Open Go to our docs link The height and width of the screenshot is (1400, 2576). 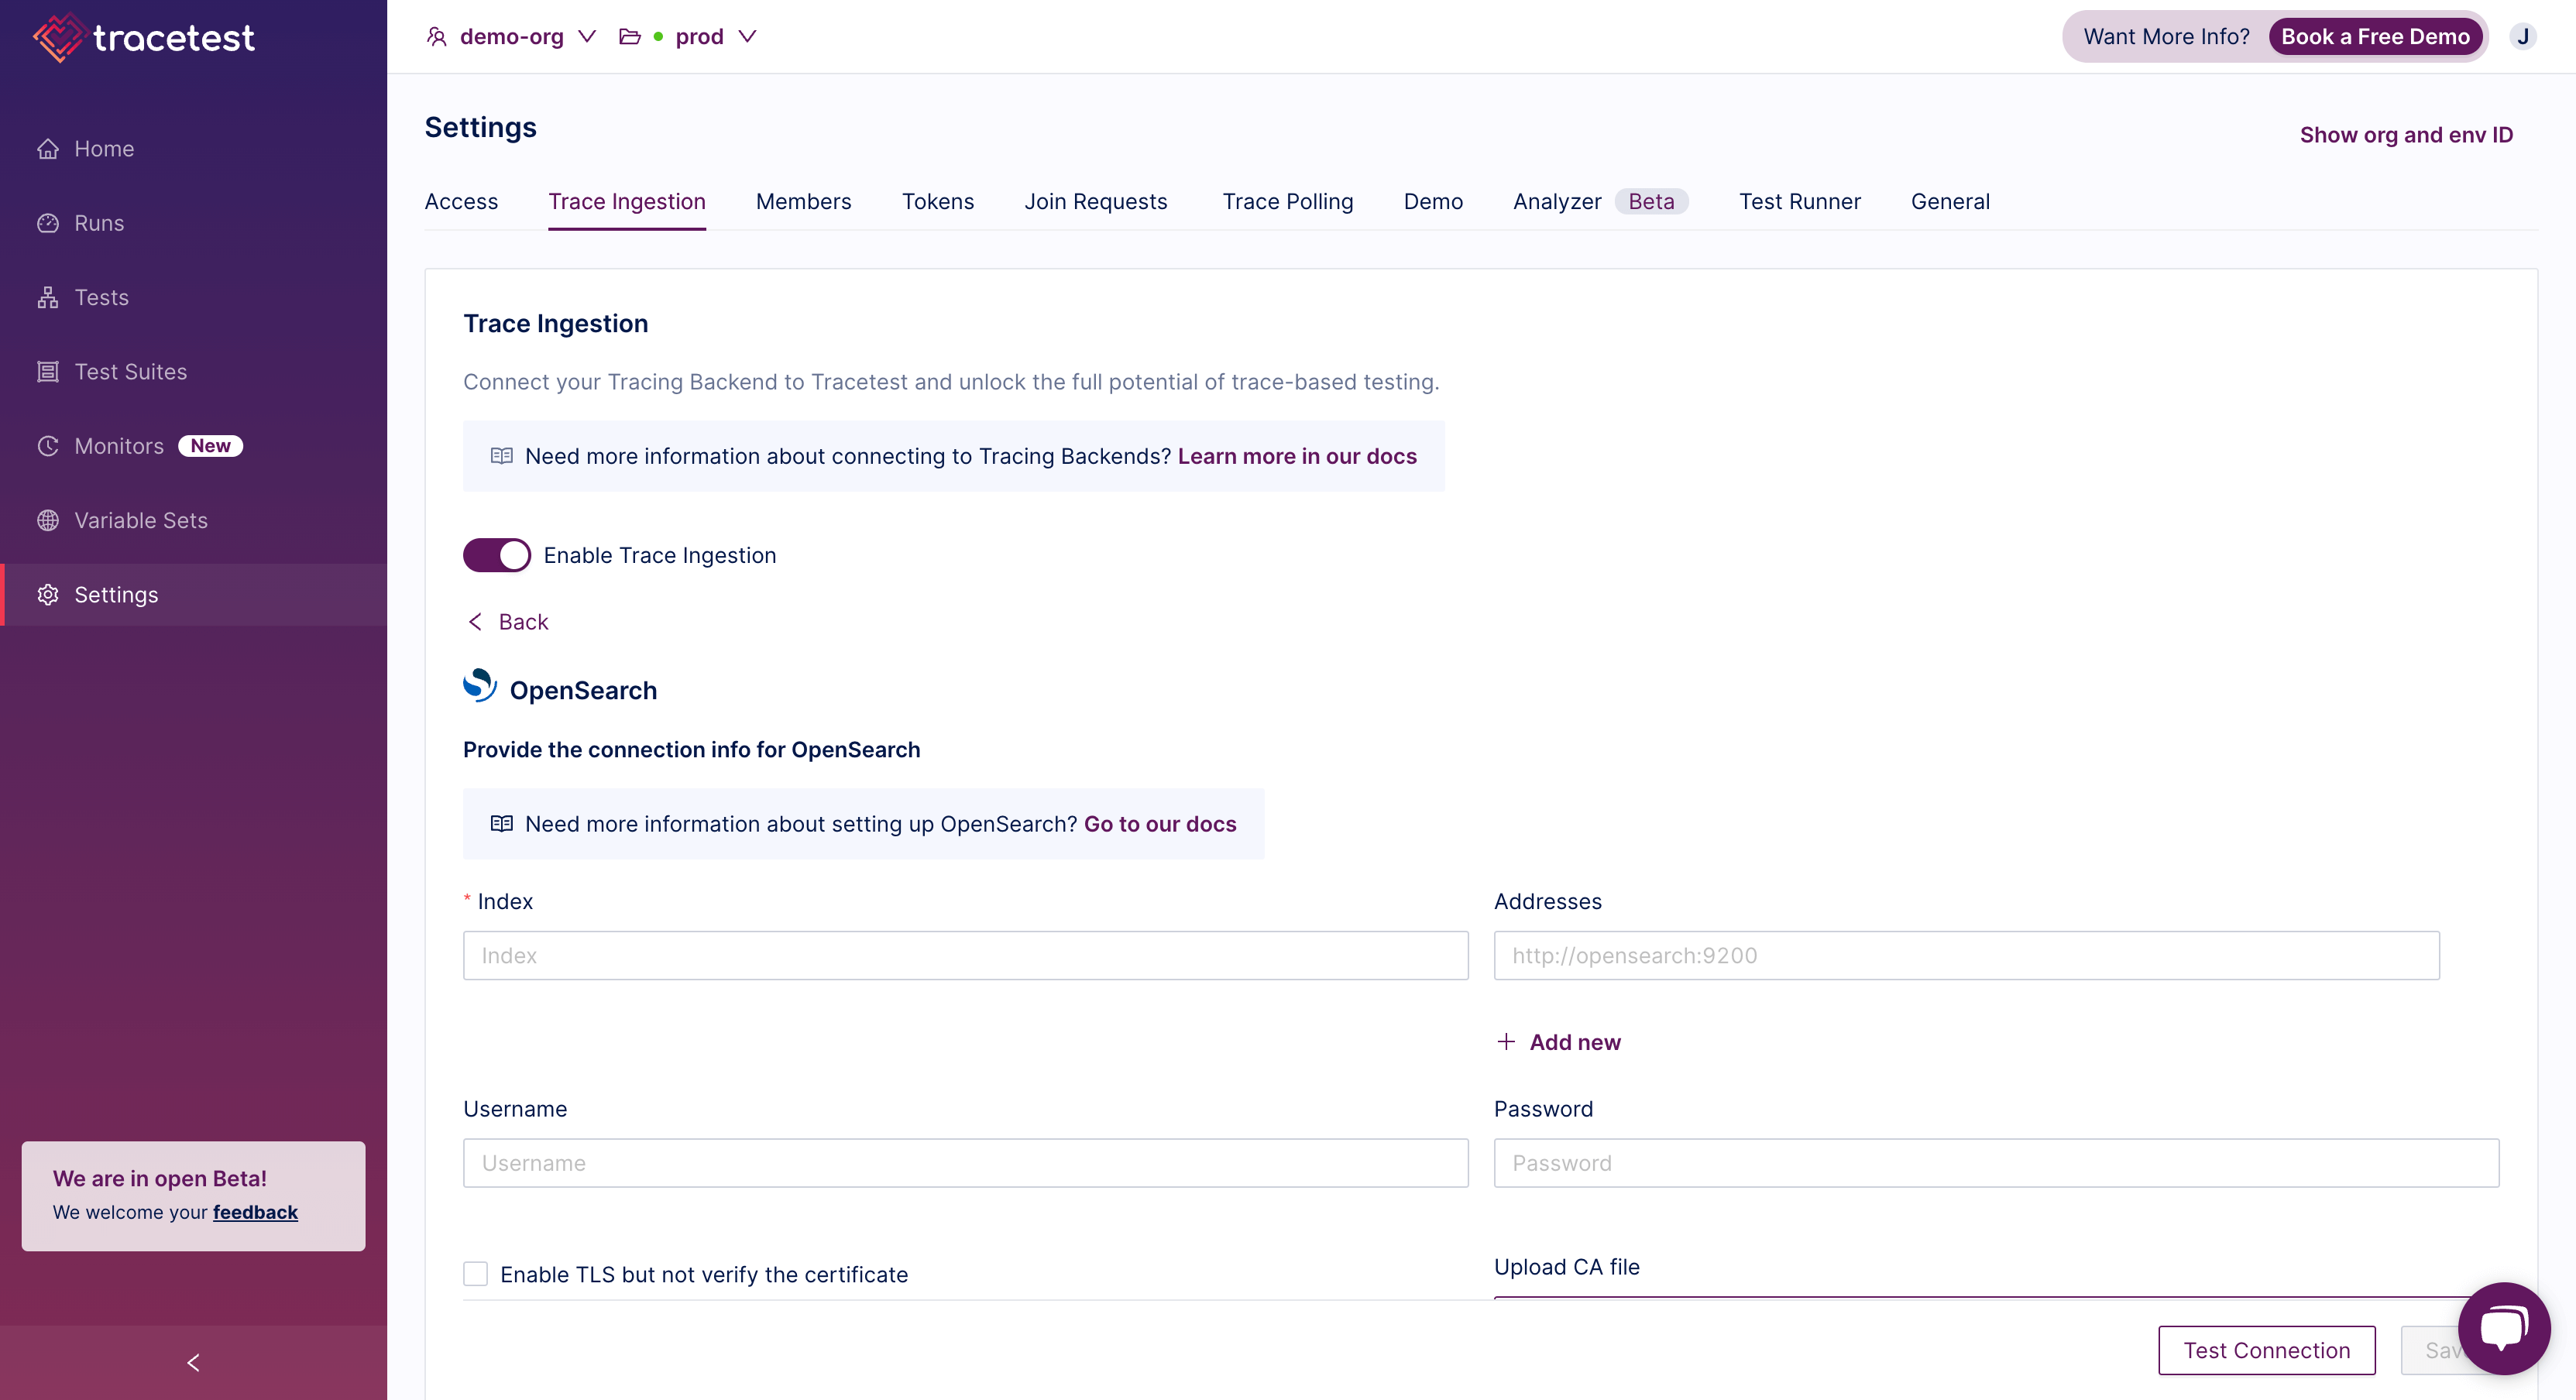coord(1160,824)
